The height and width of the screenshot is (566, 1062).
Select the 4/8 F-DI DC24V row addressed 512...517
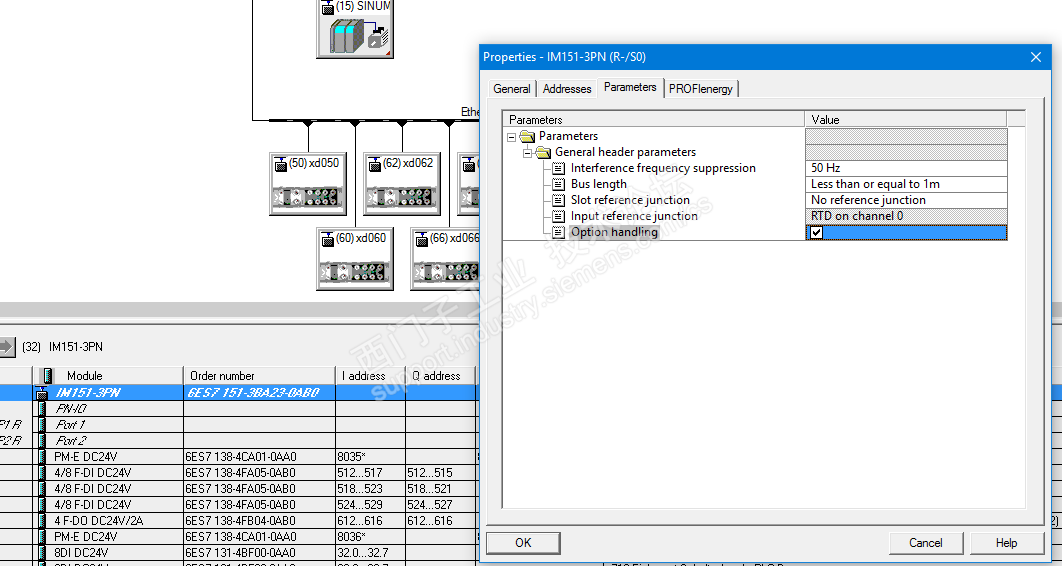(x=239, y=473)
